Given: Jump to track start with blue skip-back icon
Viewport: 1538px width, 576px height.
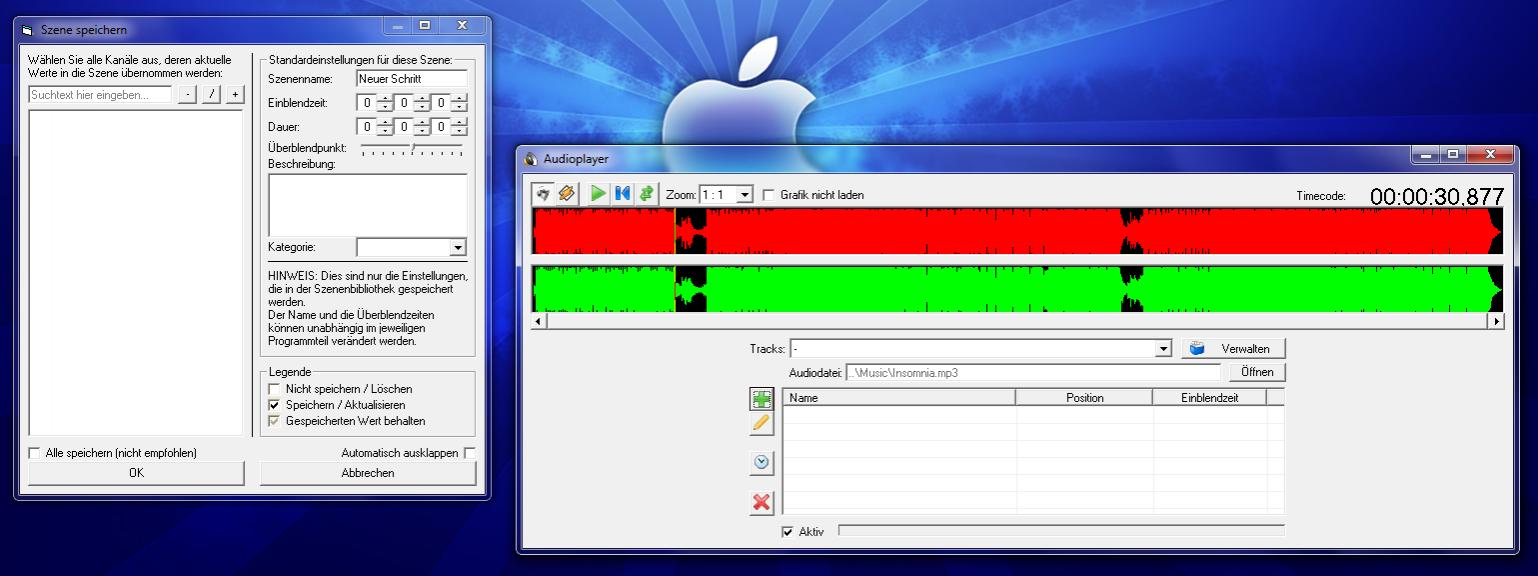Looking at the screenshot, I should point(622,194).
